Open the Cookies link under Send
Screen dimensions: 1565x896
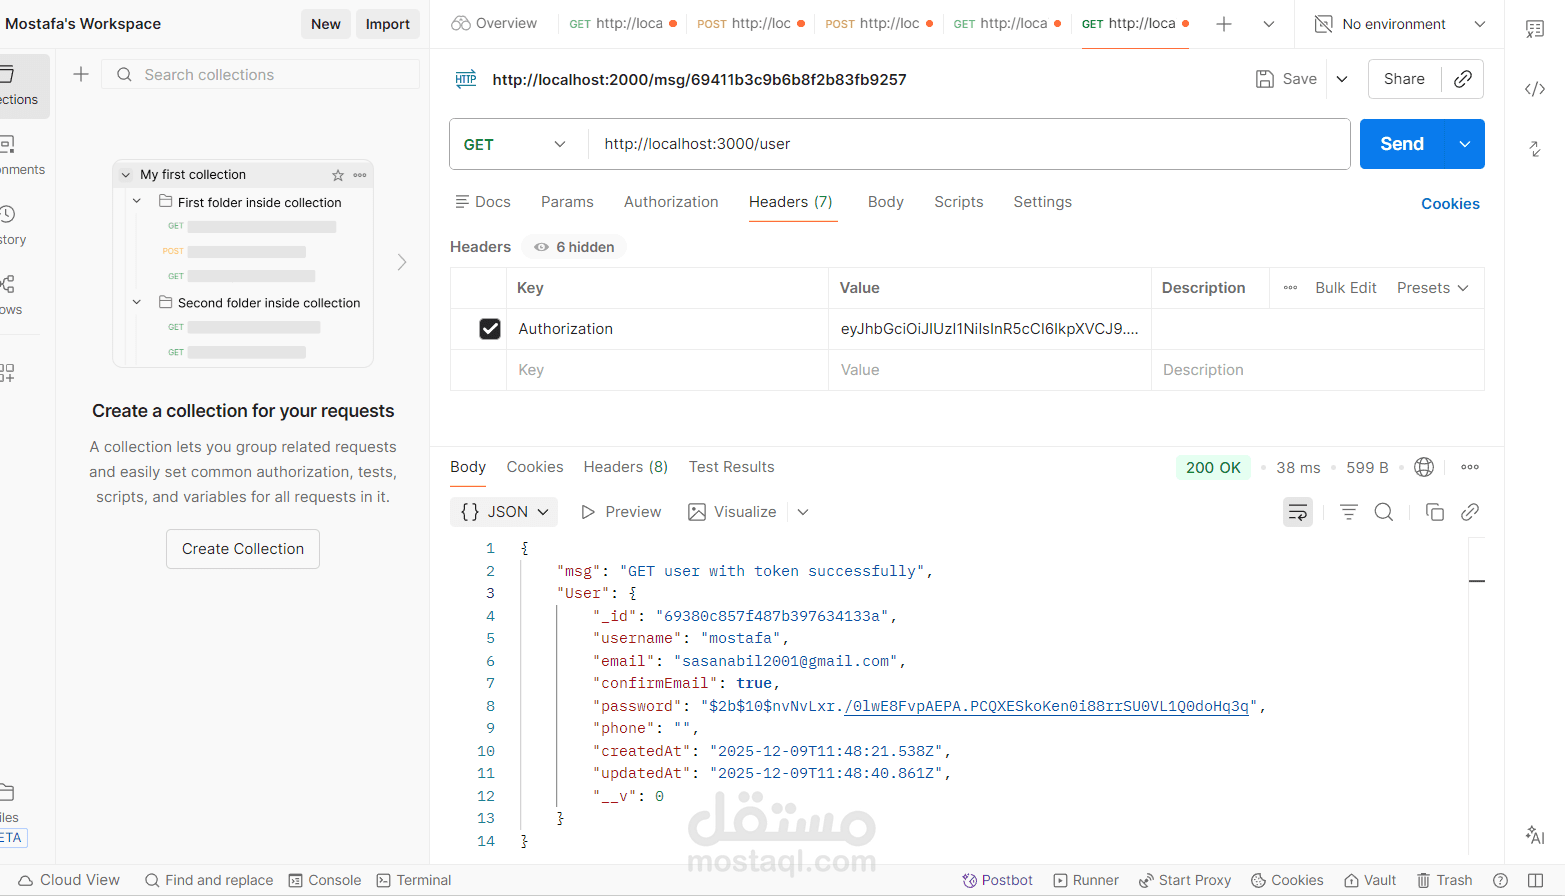pos(1450,204)
